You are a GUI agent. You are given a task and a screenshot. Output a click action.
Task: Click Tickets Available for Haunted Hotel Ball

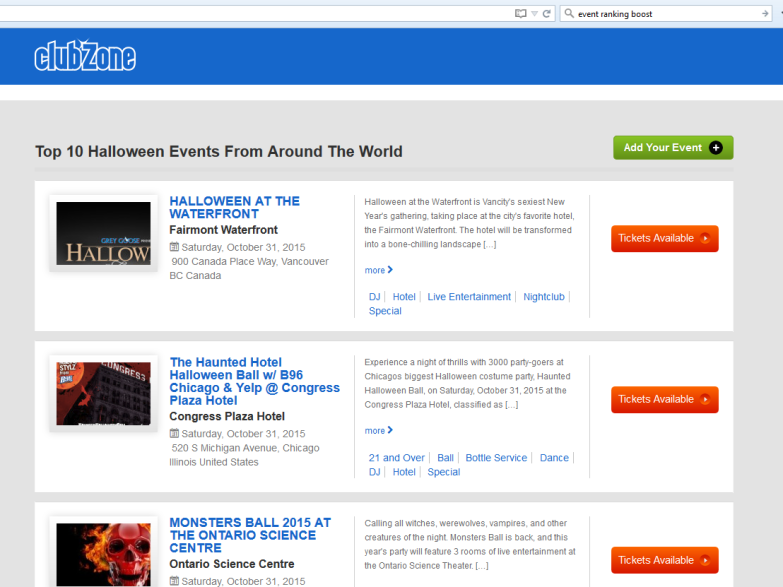point(665,399)
